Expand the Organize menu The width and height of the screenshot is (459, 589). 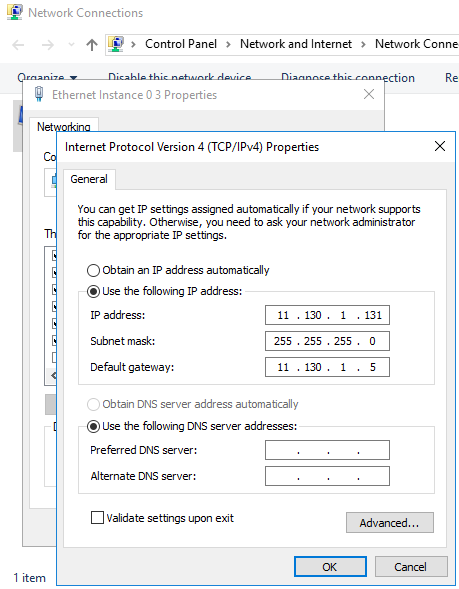pyautogui.click(x=47, y=77)
